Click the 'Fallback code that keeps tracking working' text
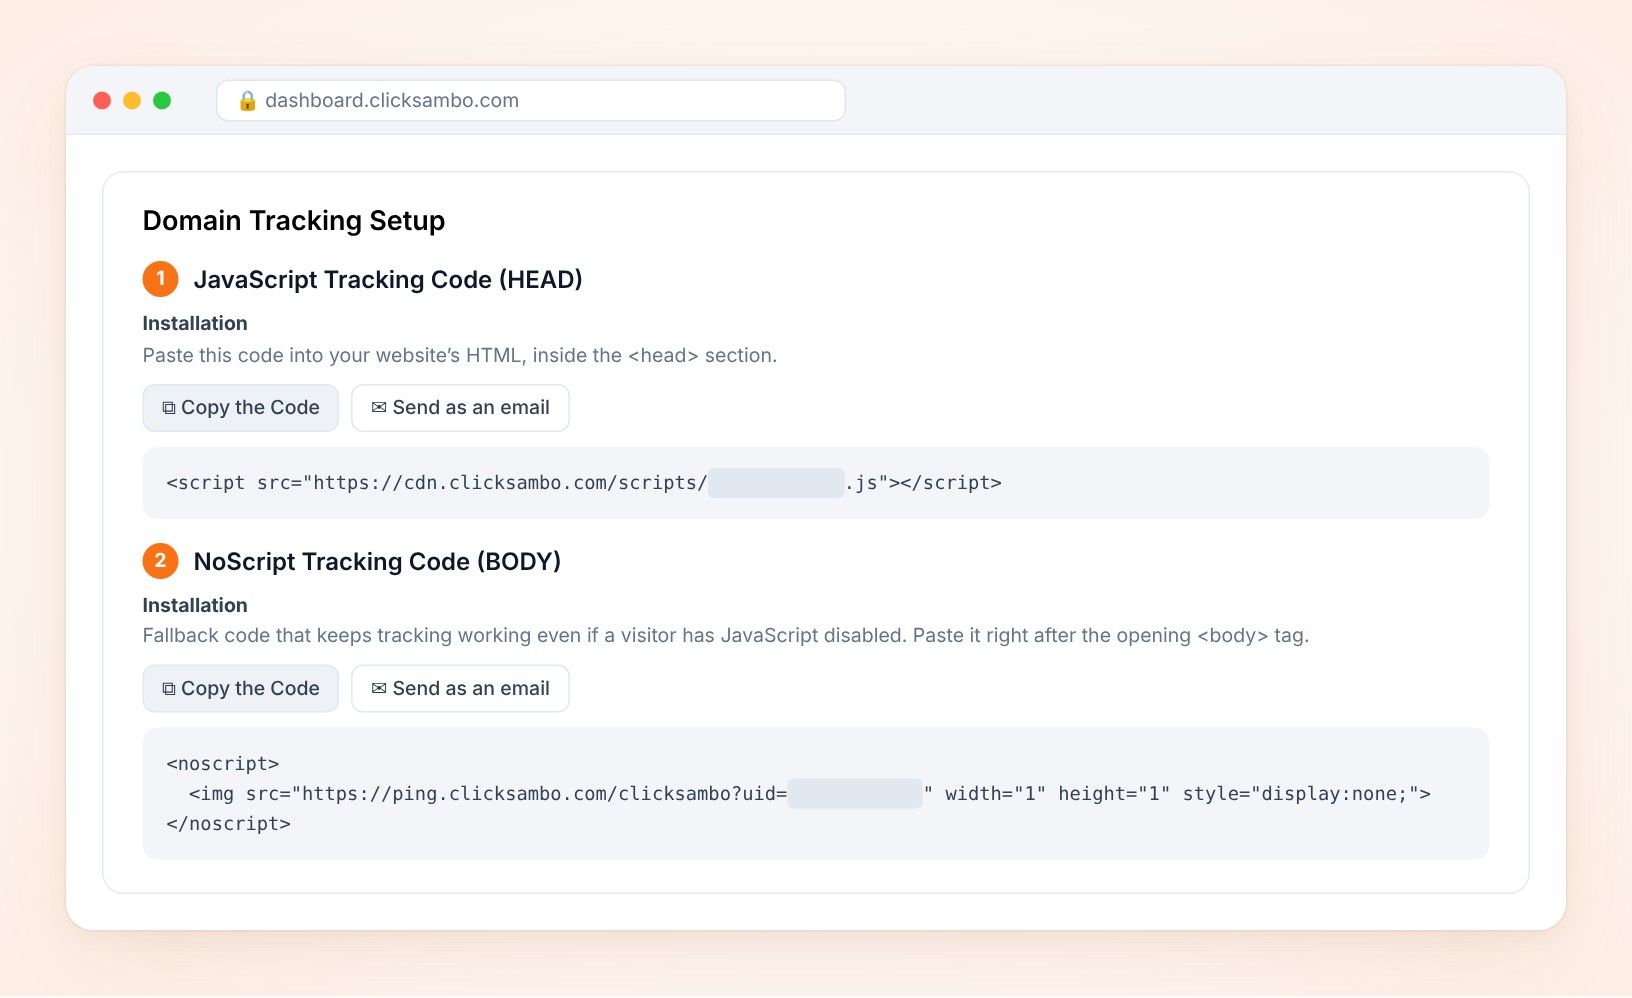The height and width of the screenshot is (998, 1632). tap(726, 636)
